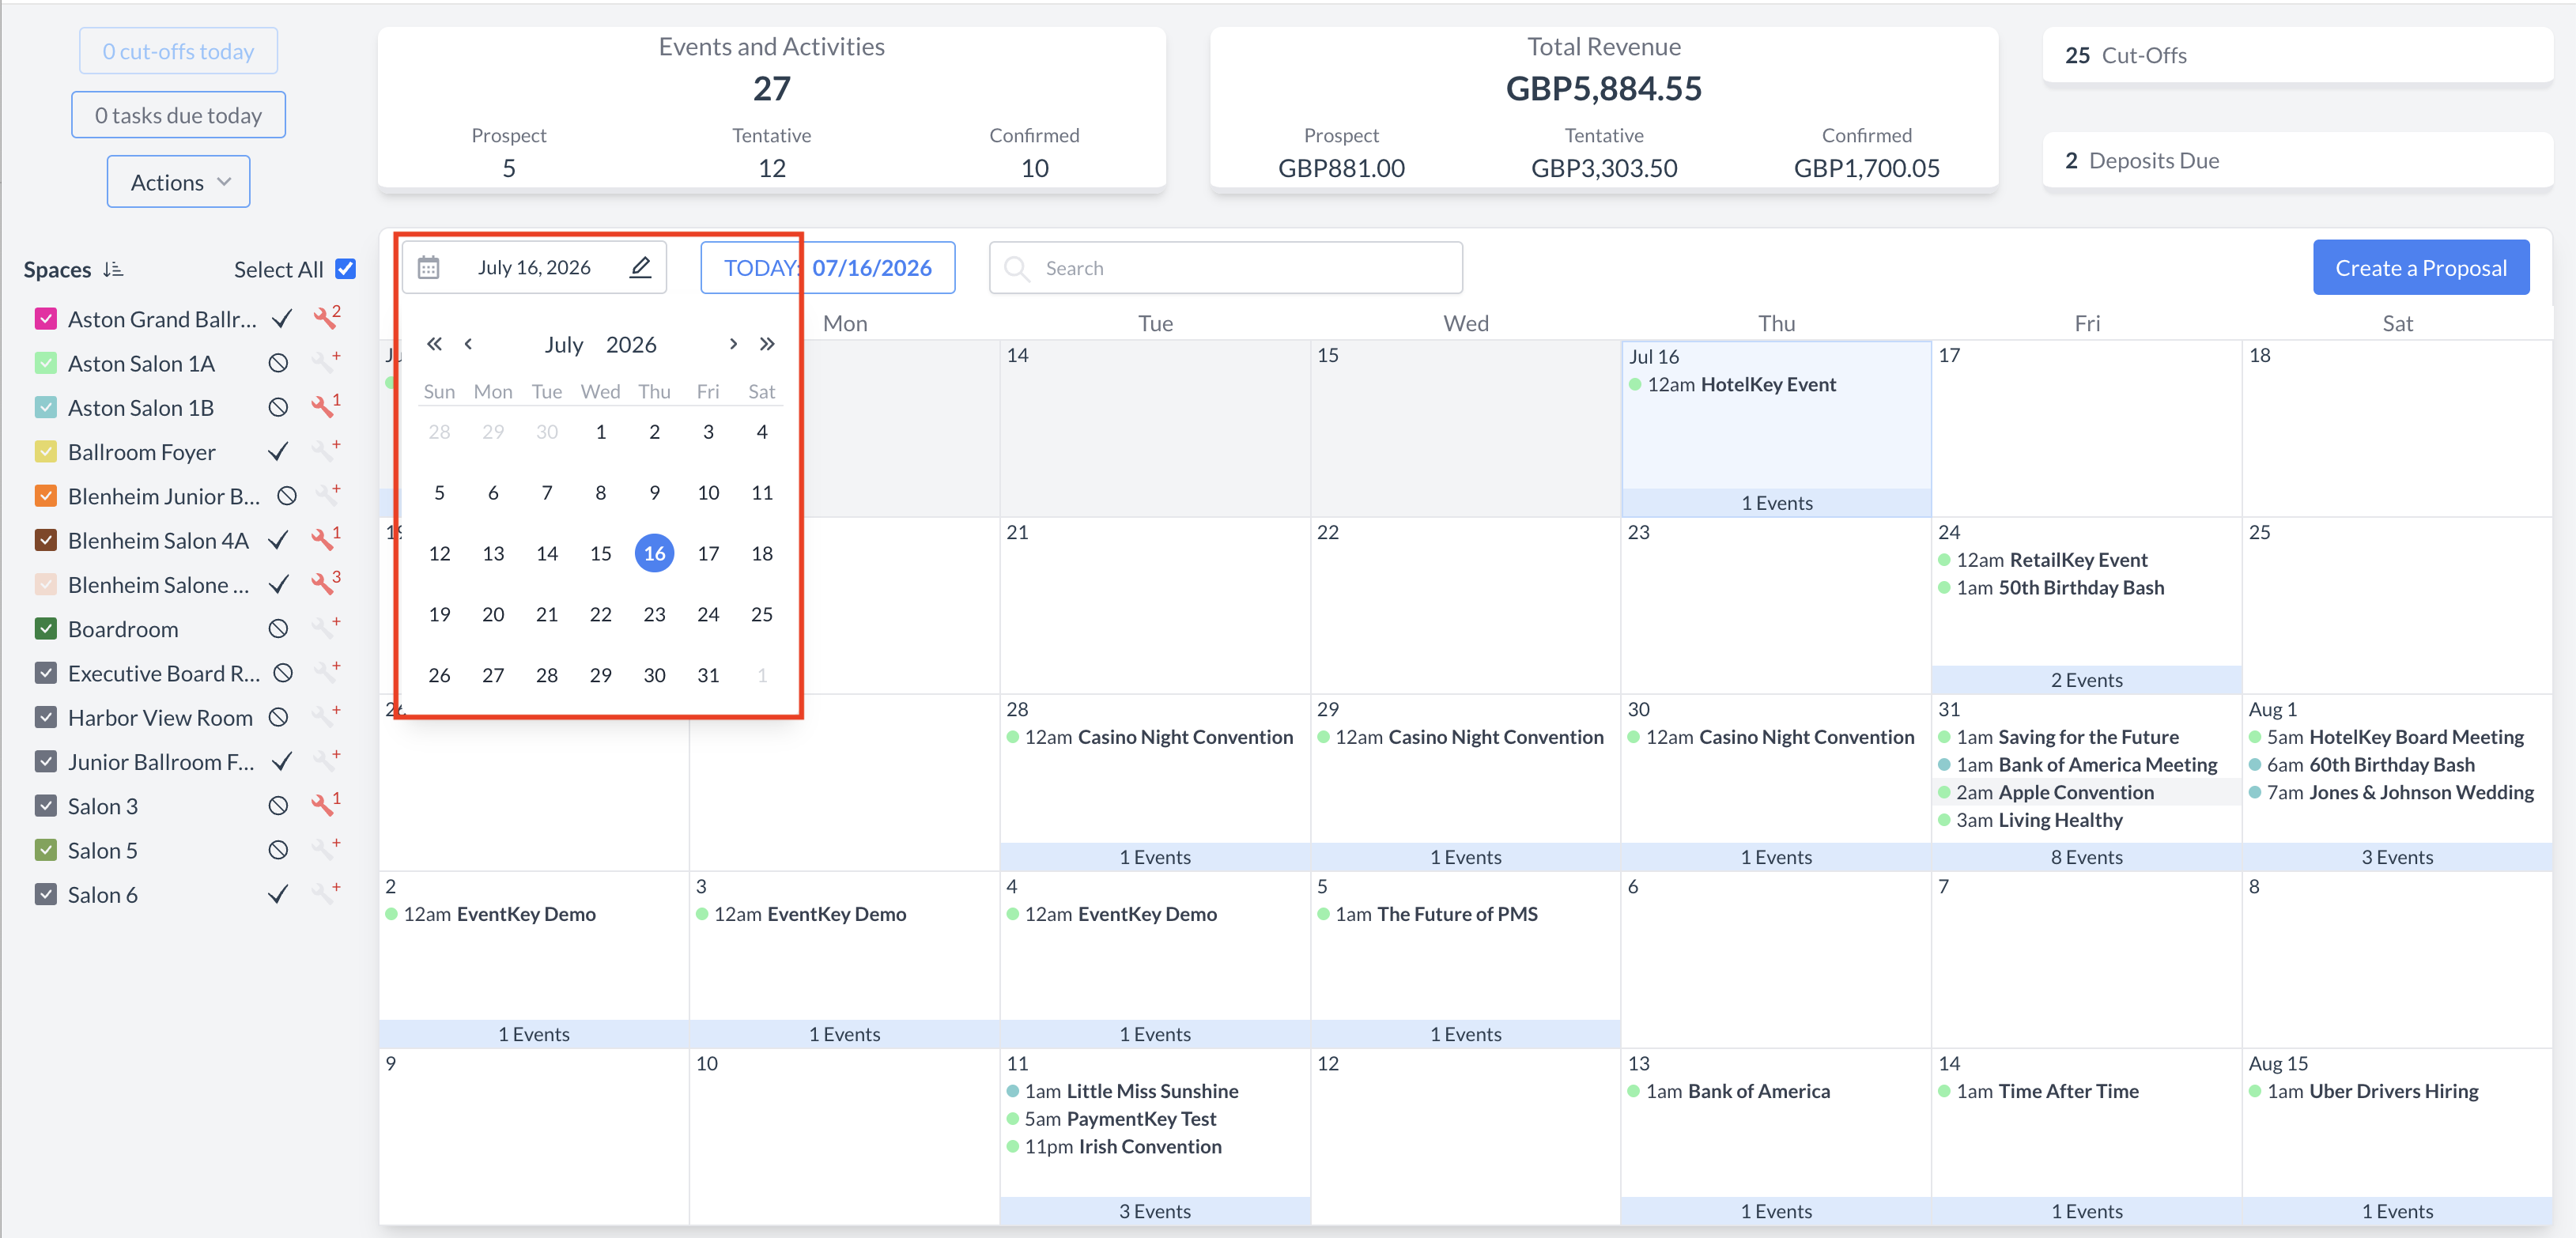Toggle the Boardroom checkbox
Screen dimensions: 2576x1238
pos(45,629)
